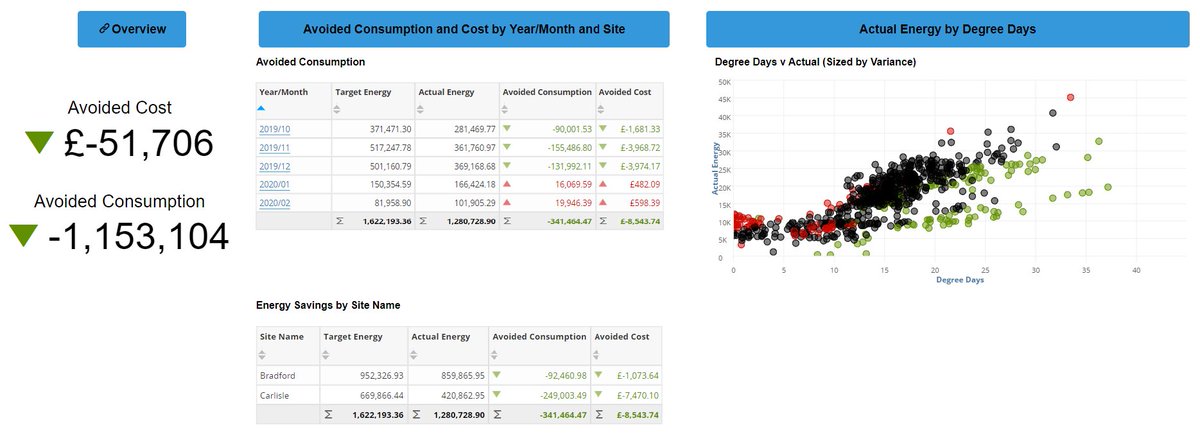Click green down arrow beside £-3,974.17
The image size is (1200, 441).
[602, 165]
